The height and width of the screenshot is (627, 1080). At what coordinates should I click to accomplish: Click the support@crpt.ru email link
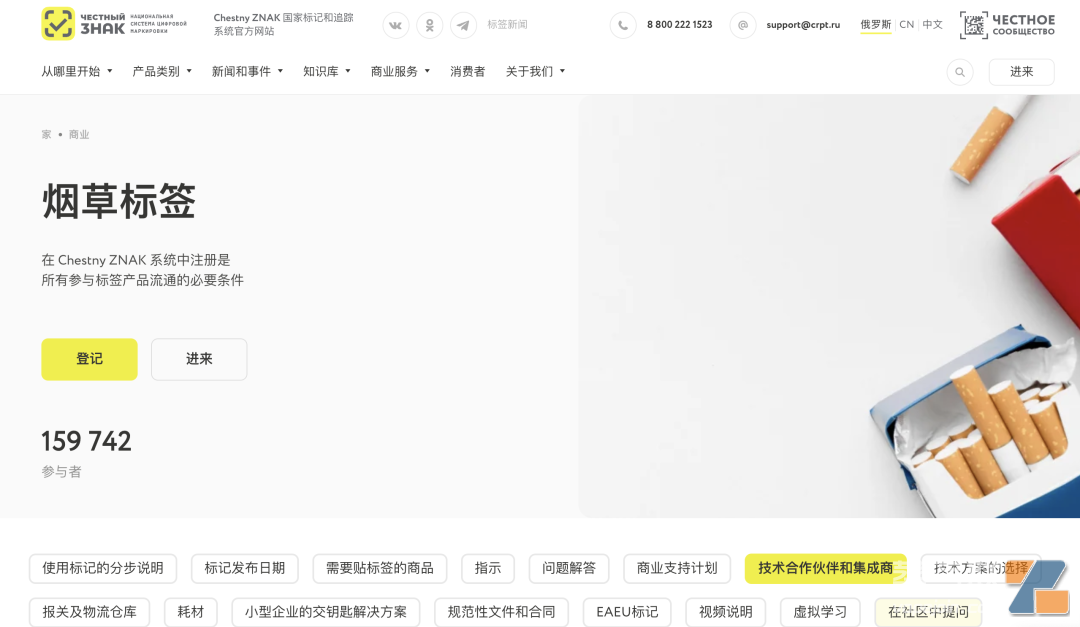click(x=803, y=25)
